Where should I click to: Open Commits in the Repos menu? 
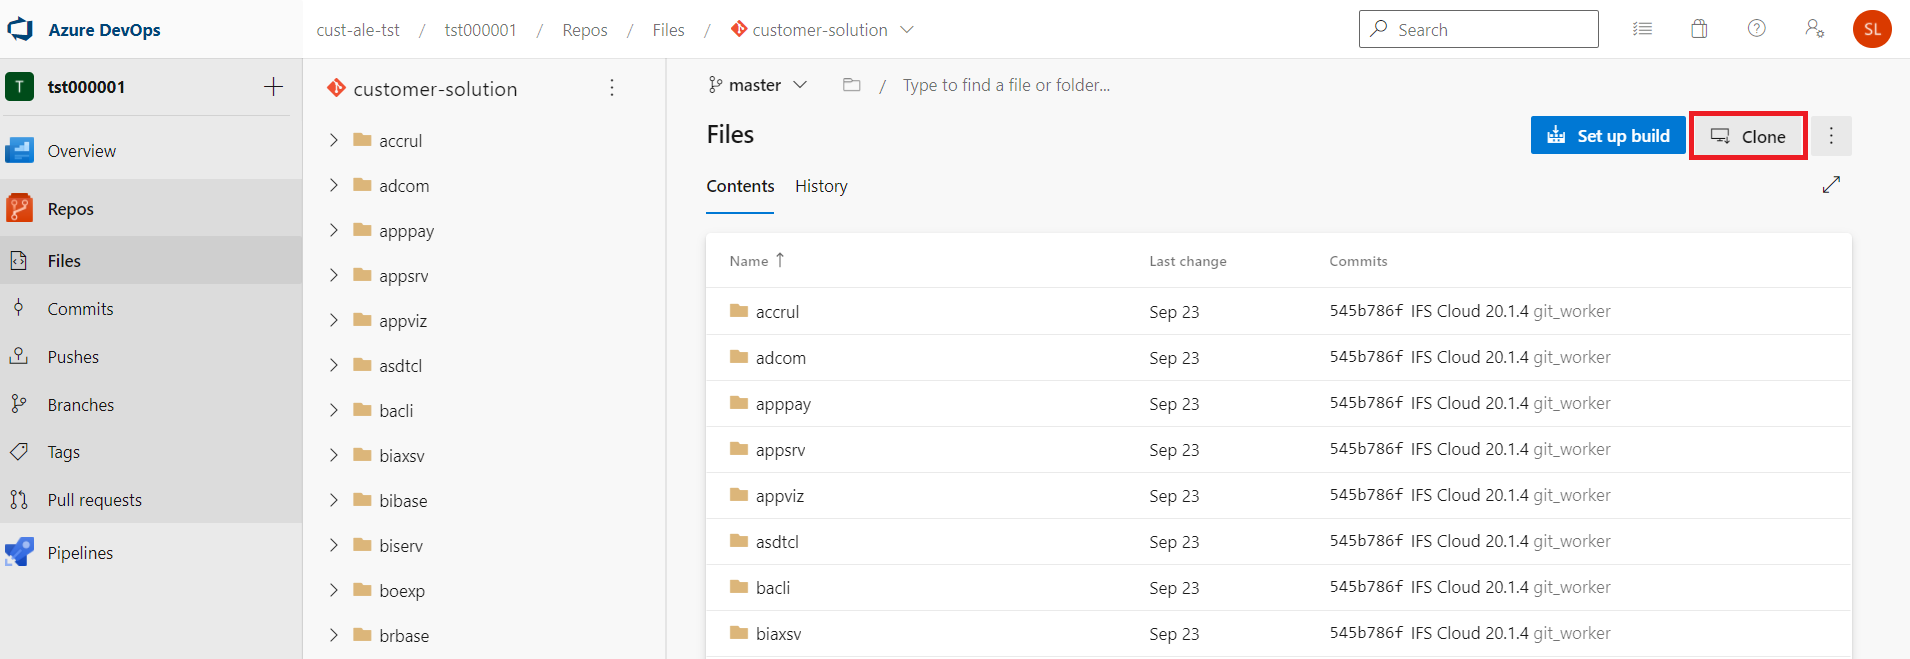click(80, 309)
